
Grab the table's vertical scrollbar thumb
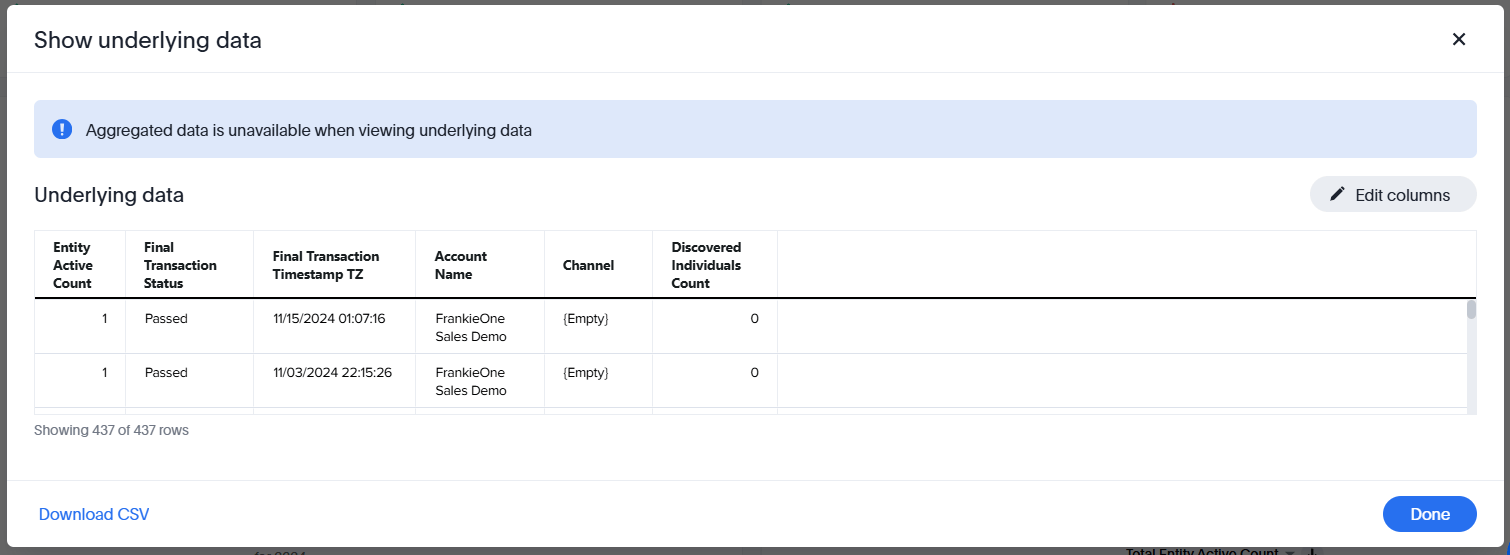click(1471, 310)
